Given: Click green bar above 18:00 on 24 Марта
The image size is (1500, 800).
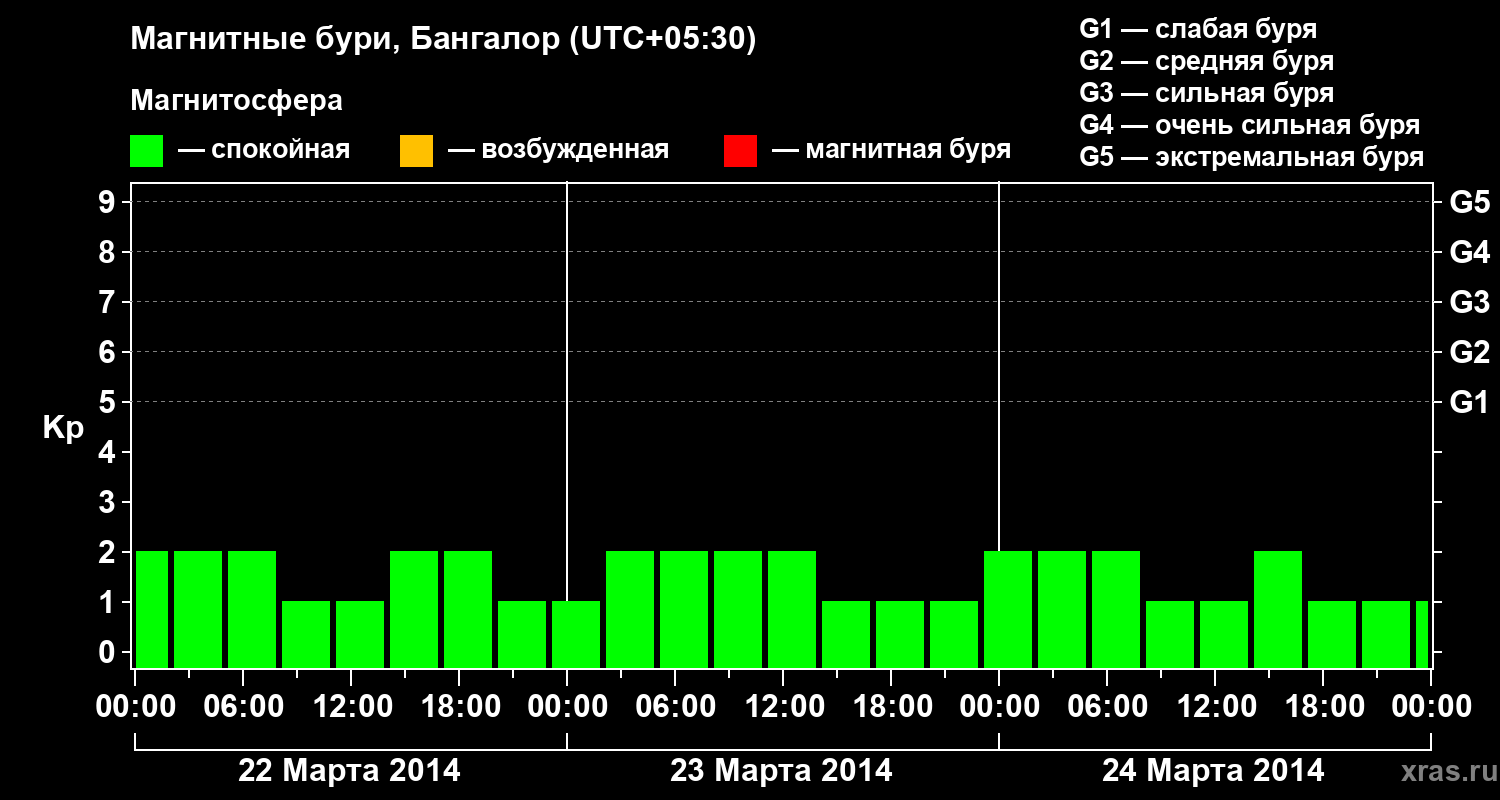Looking at the screenshot, I should [1332, 634].
